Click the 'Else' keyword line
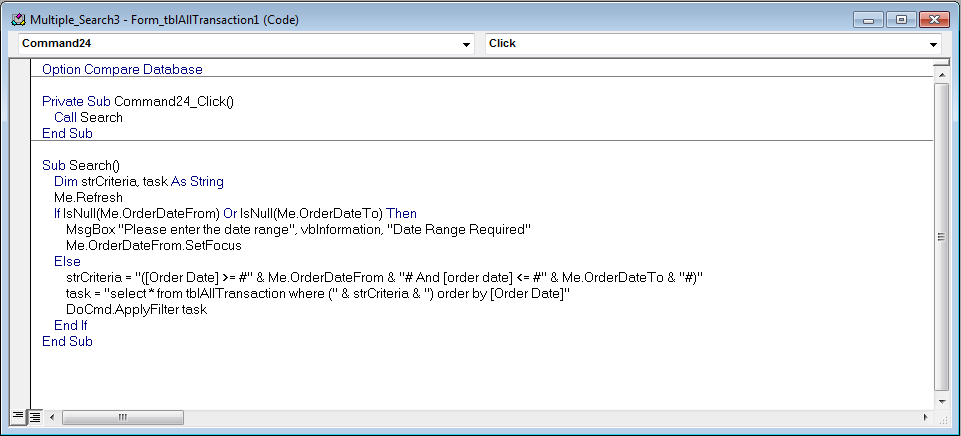961x436 pixels. (67, 261)
